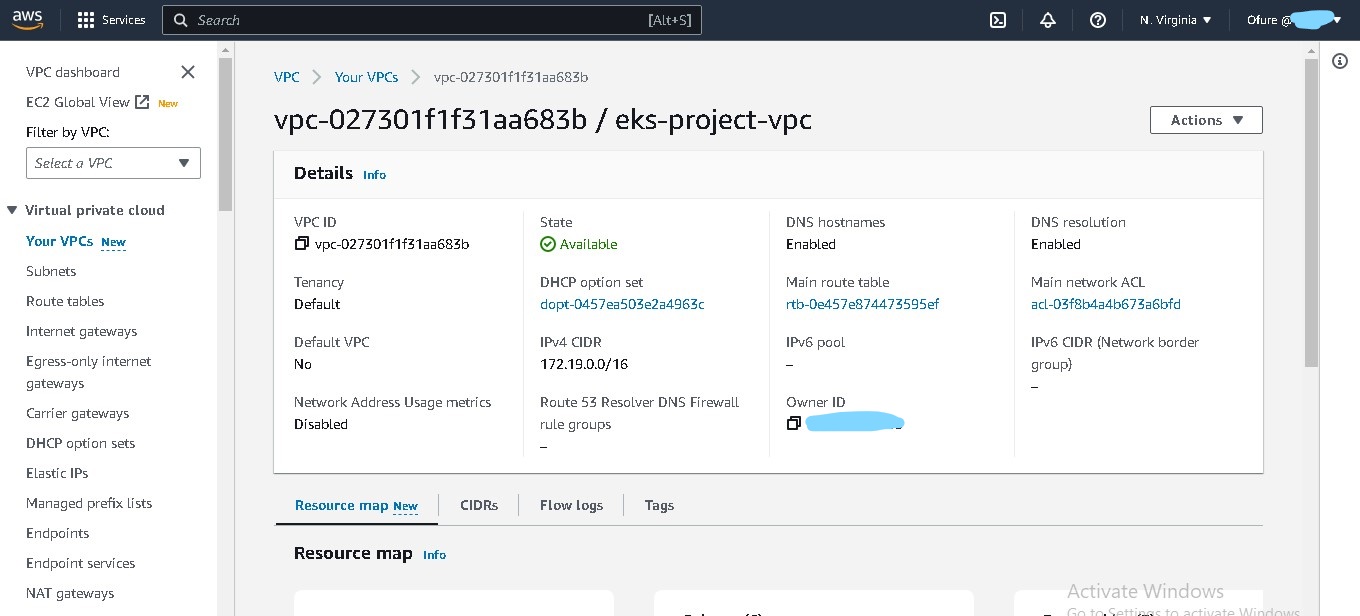Viewport: 1360px width, 616px height.
Task: Click the Details Info link
Action: click(374, 175)
